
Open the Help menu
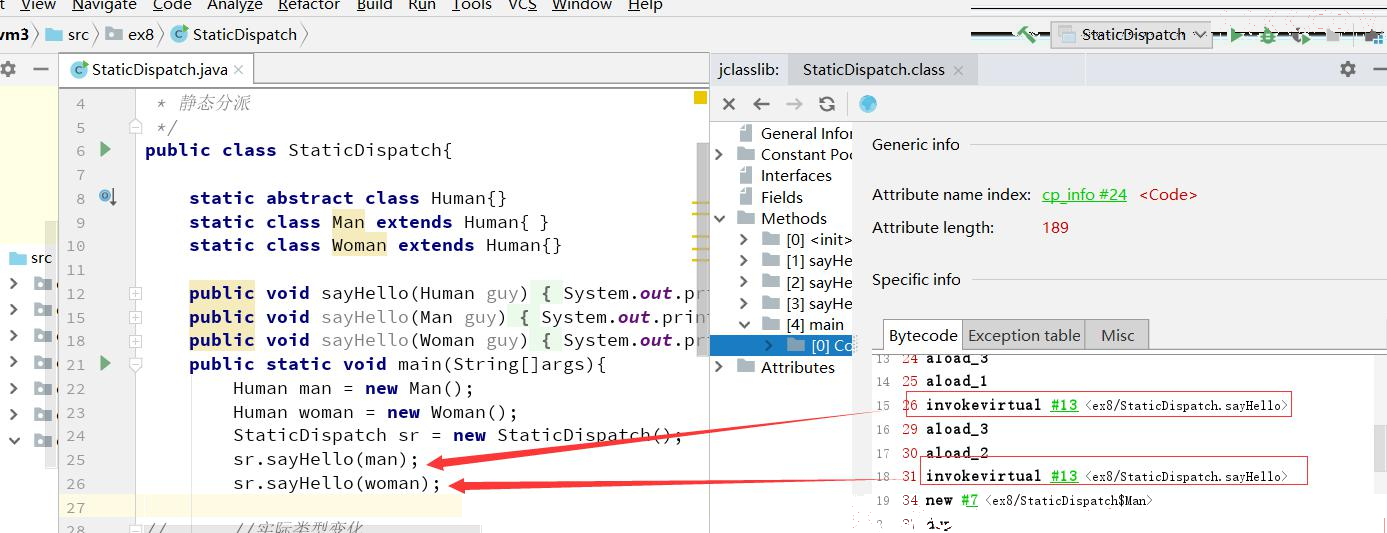click(645, 5)
